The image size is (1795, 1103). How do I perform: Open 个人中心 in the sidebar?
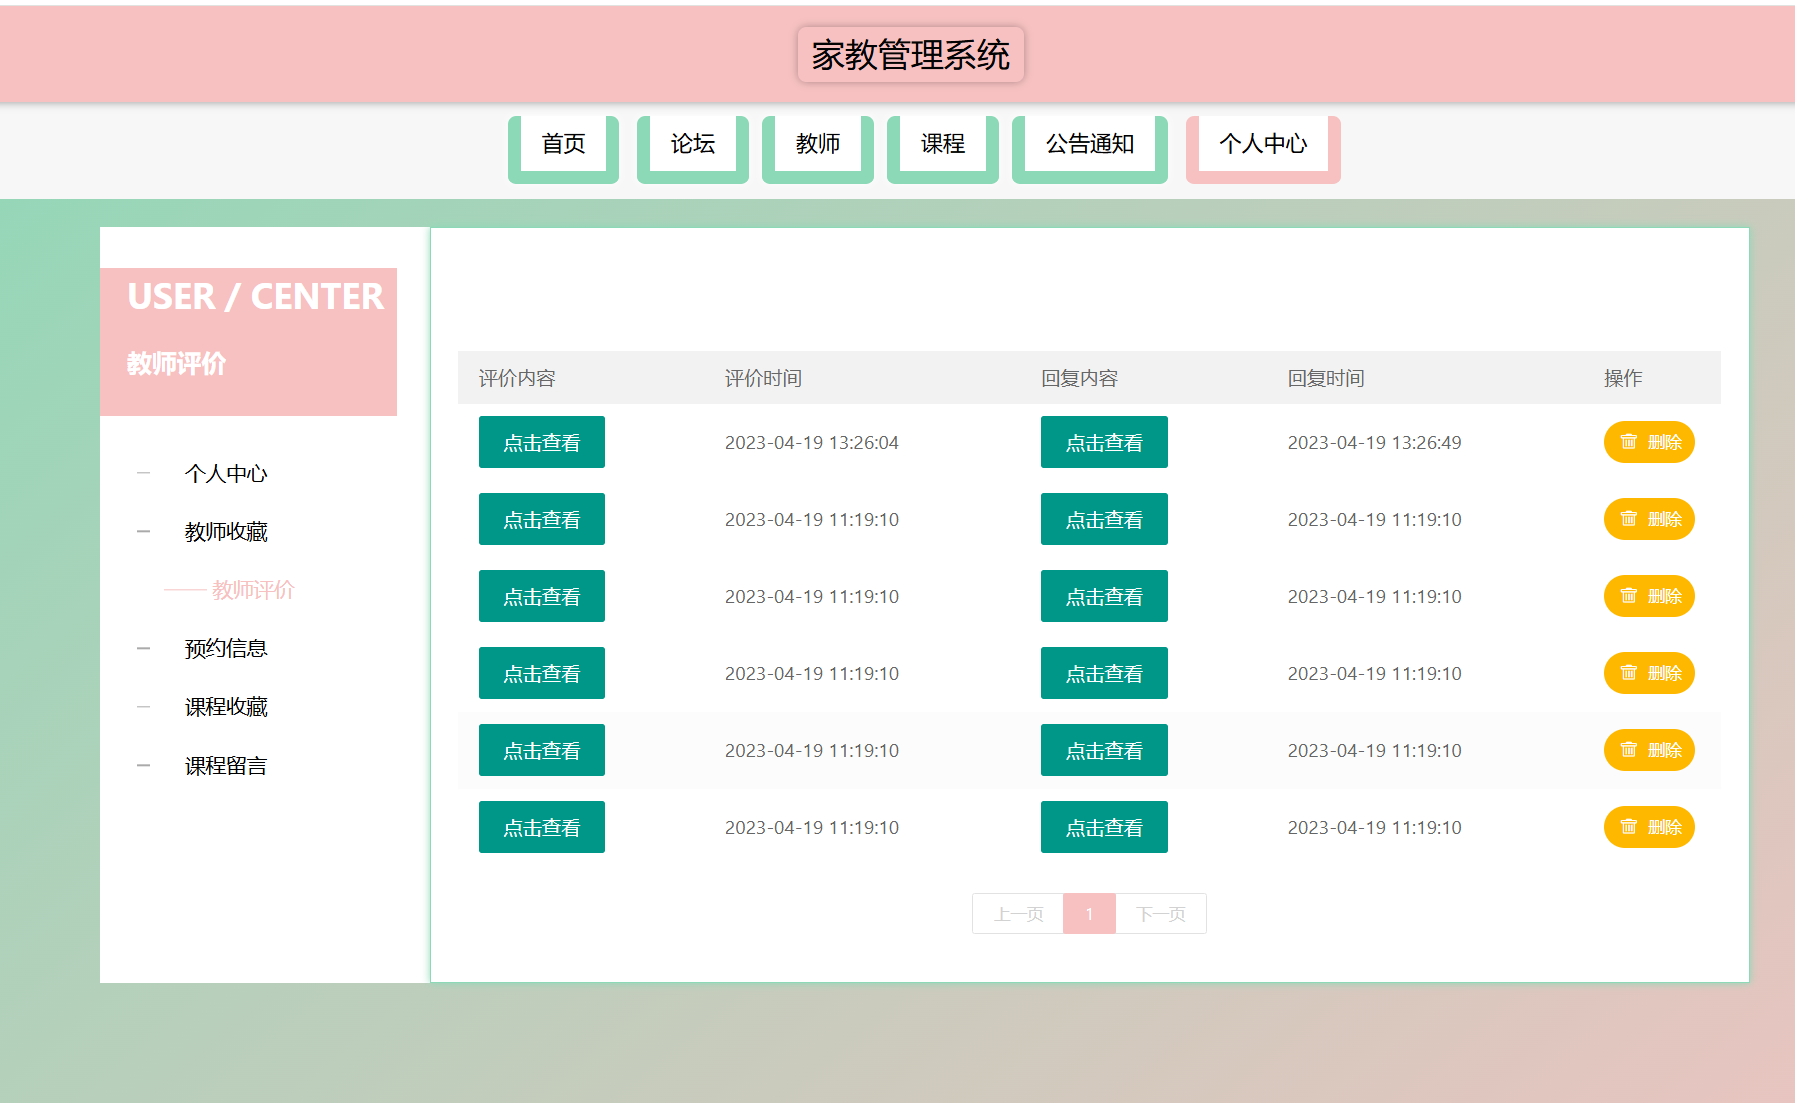click(x=226, y=474)
